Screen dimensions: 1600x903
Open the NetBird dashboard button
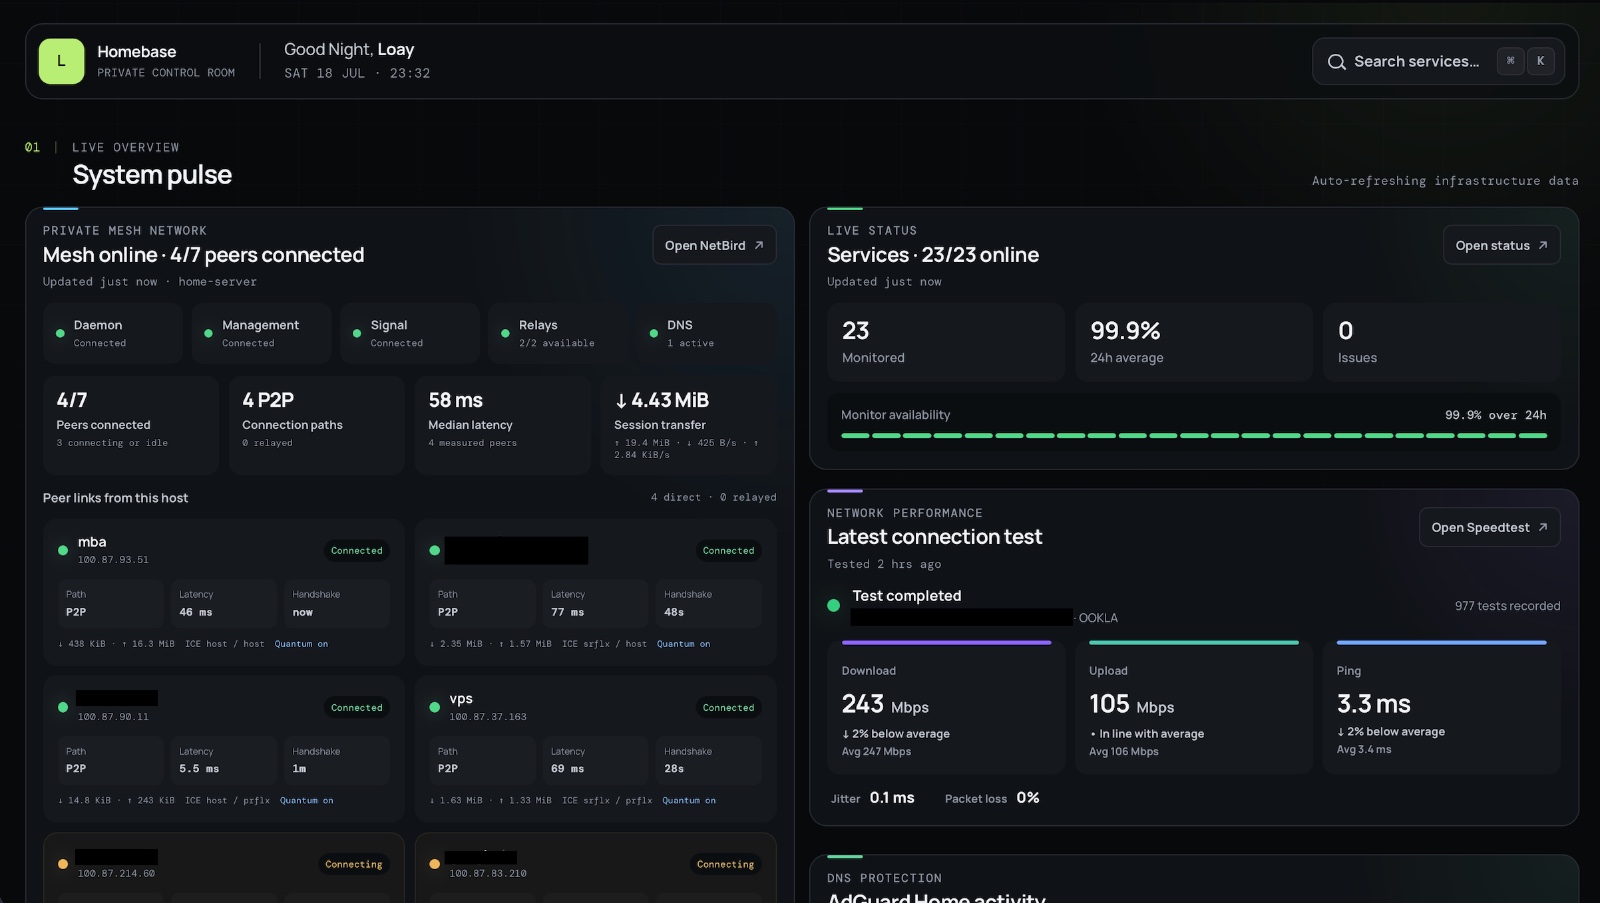714,245
